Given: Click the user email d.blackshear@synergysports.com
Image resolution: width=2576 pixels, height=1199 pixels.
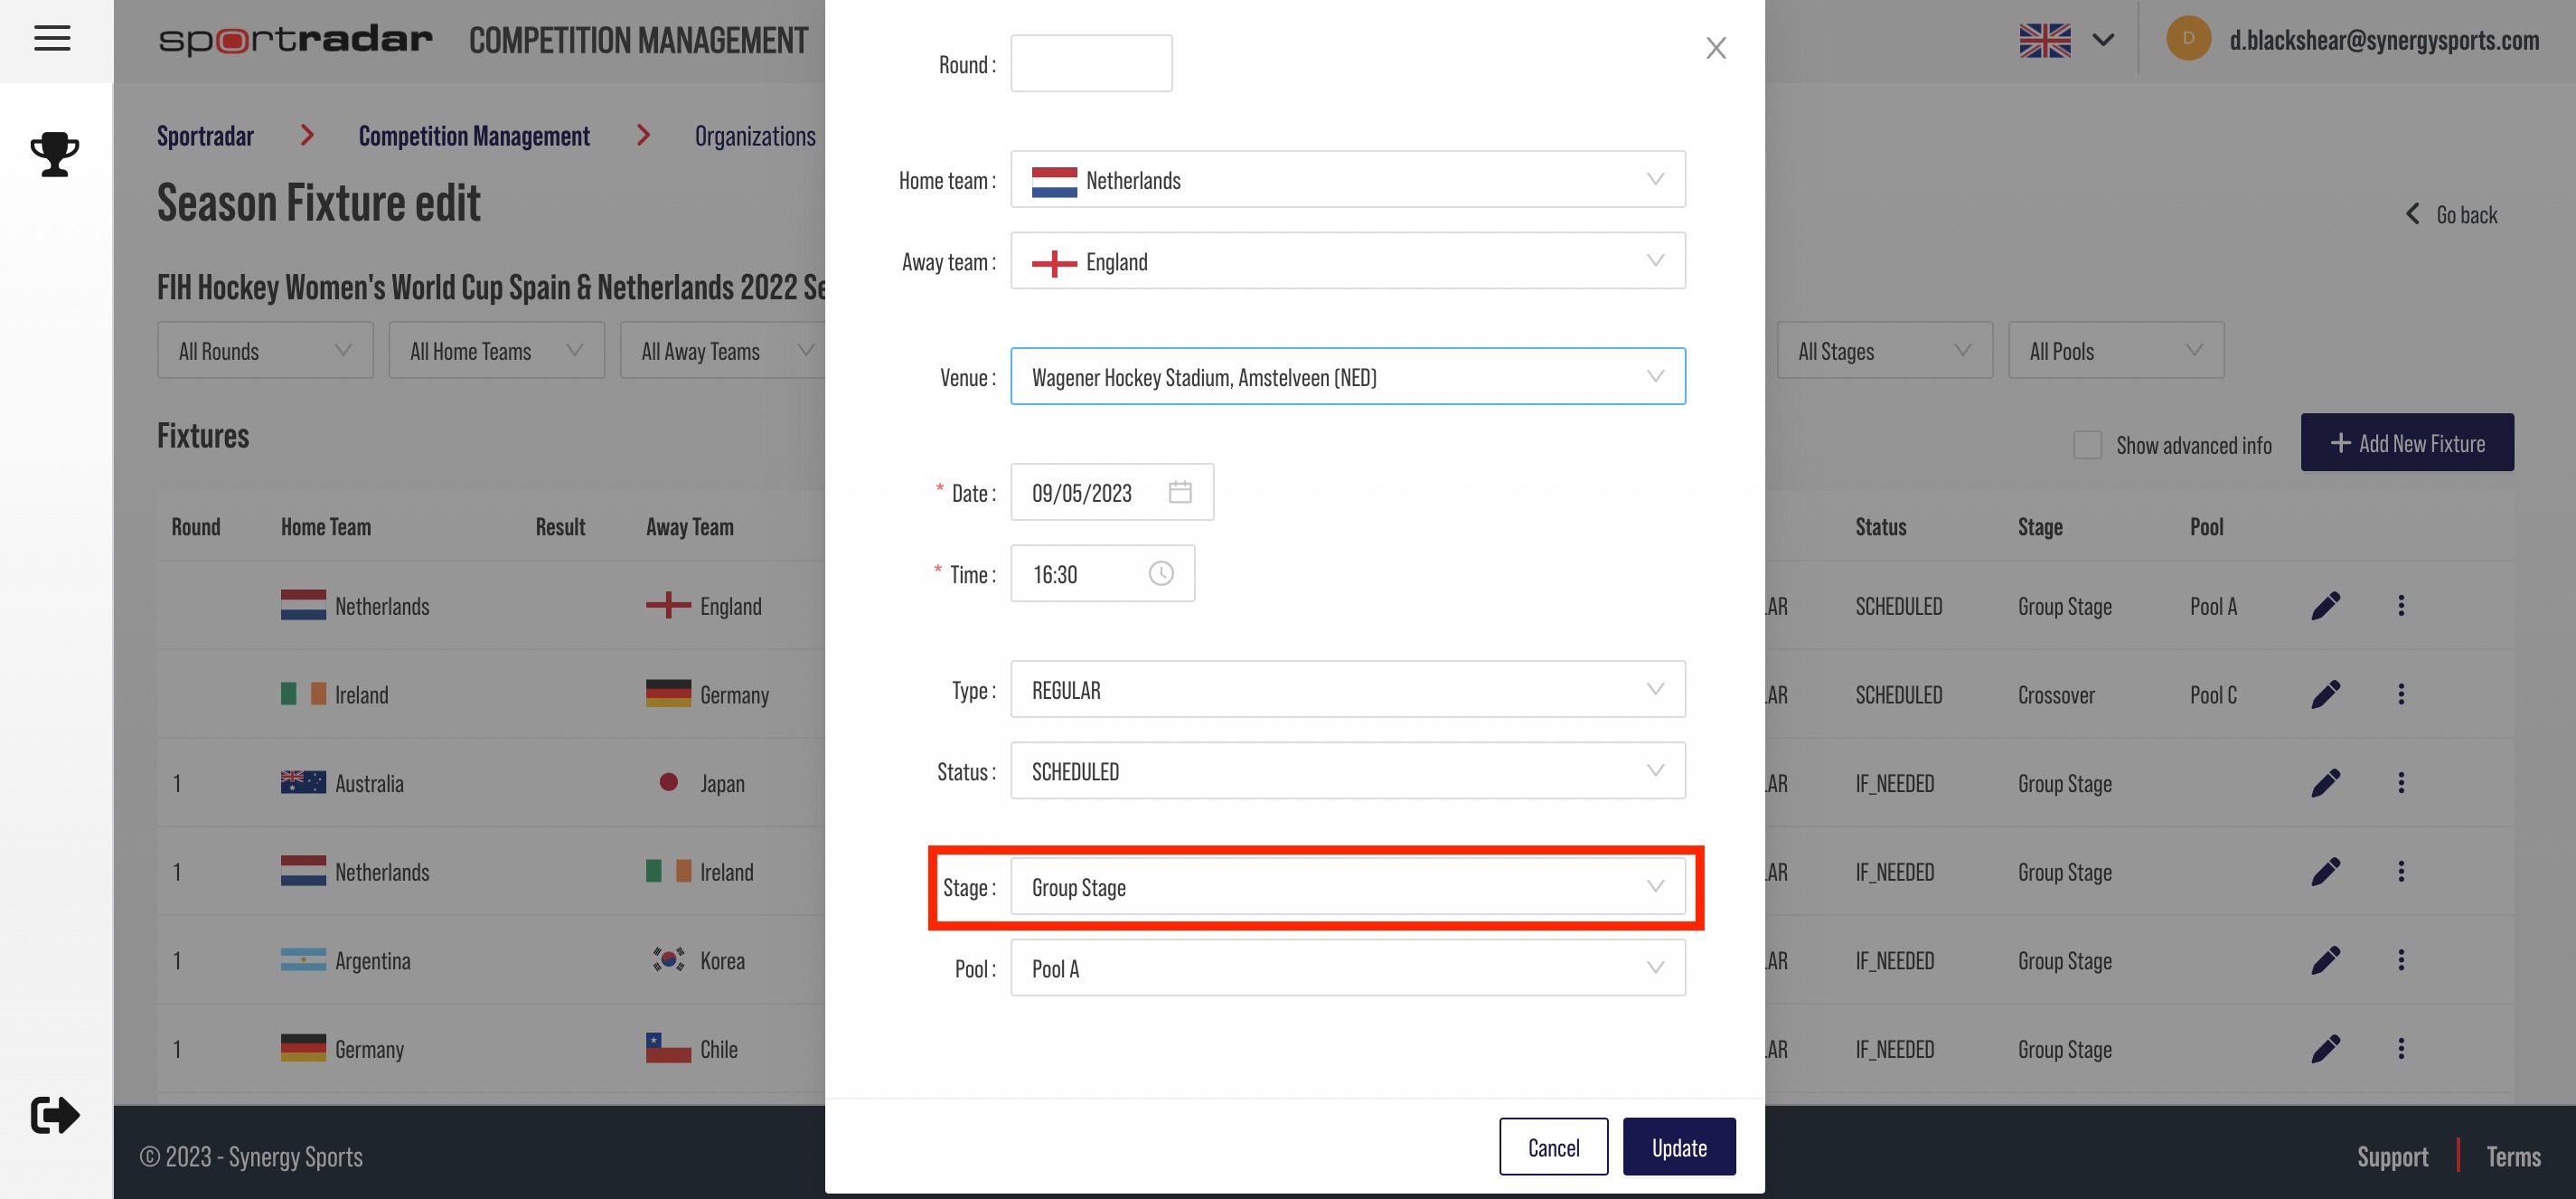Looking at the screenshot, I should point(2384,40).
